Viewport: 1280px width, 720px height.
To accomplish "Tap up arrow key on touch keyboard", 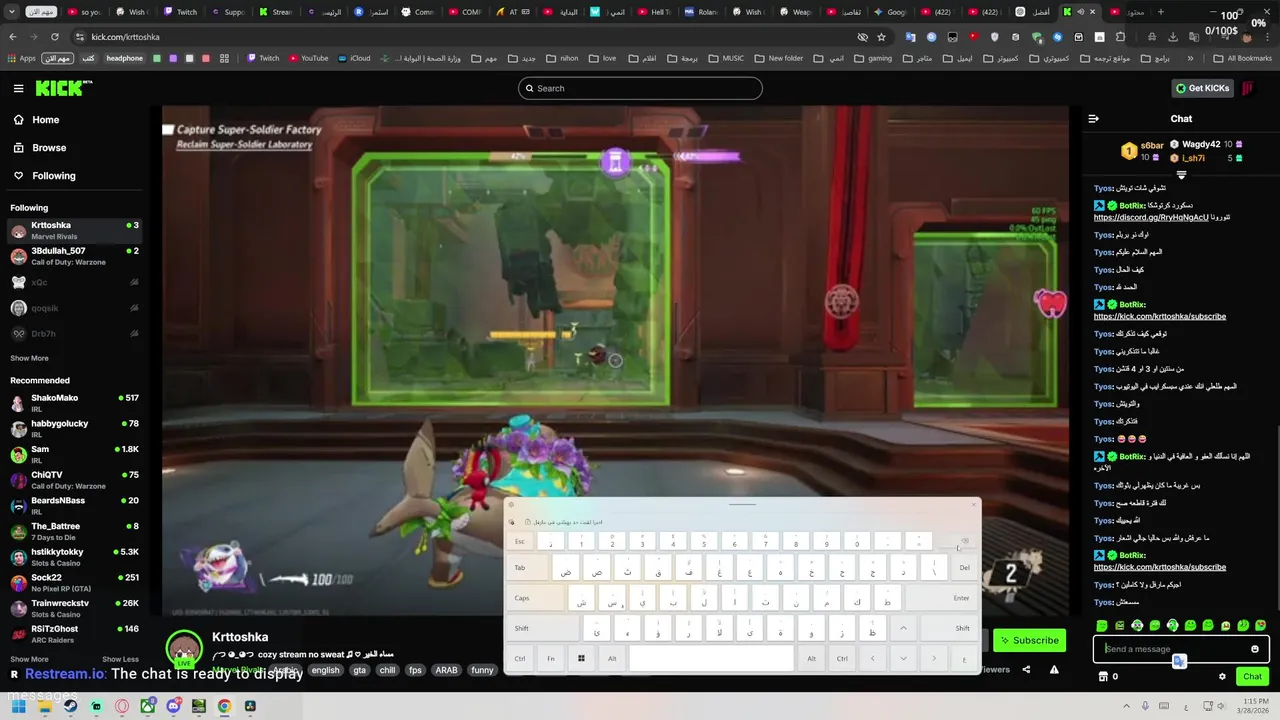I will (903, 628).
